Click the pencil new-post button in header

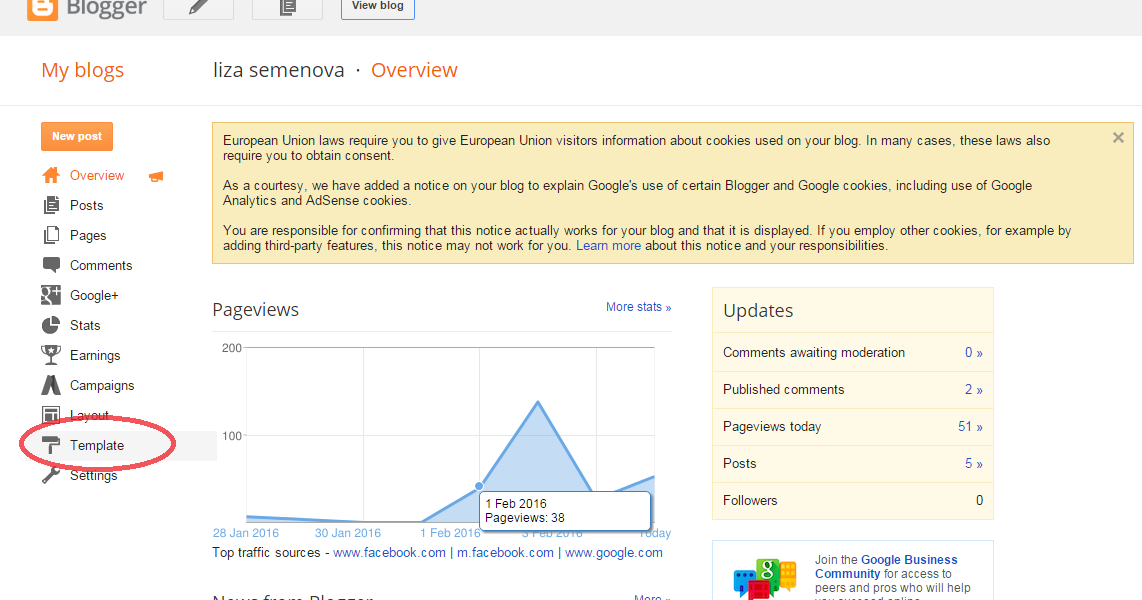198,9
